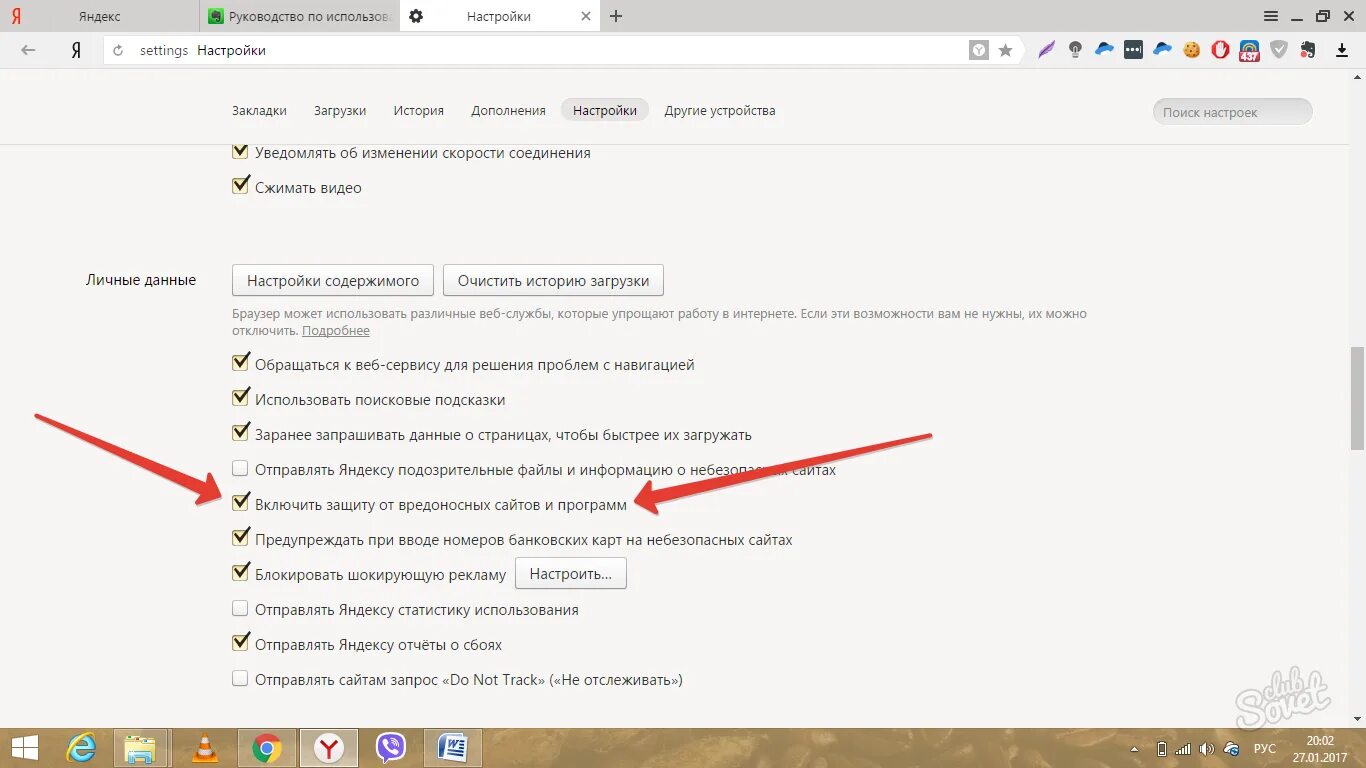
Task: Select Yandex Browser in the taskbar
Action: (329, 747)
